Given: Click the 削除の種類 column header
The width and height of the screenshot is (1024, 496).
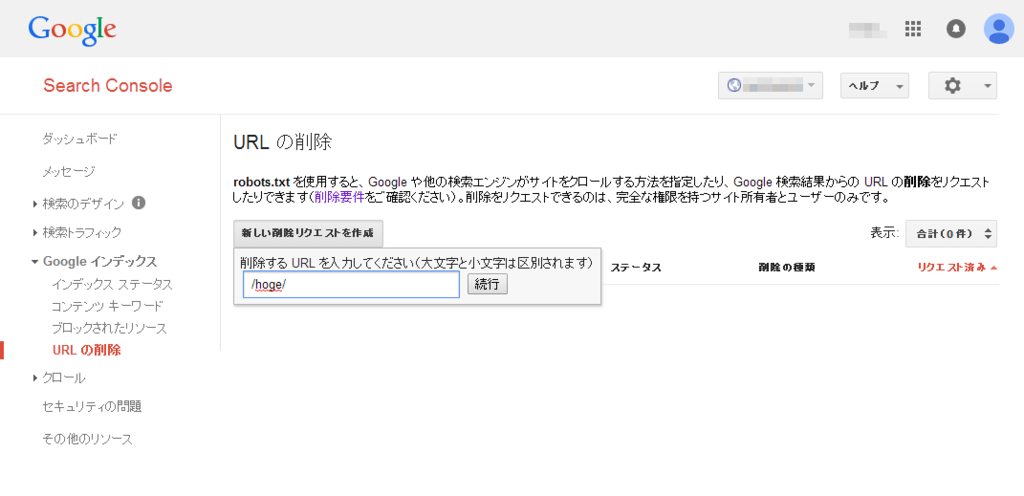Looking at the screenshot, I should [787, 268].
